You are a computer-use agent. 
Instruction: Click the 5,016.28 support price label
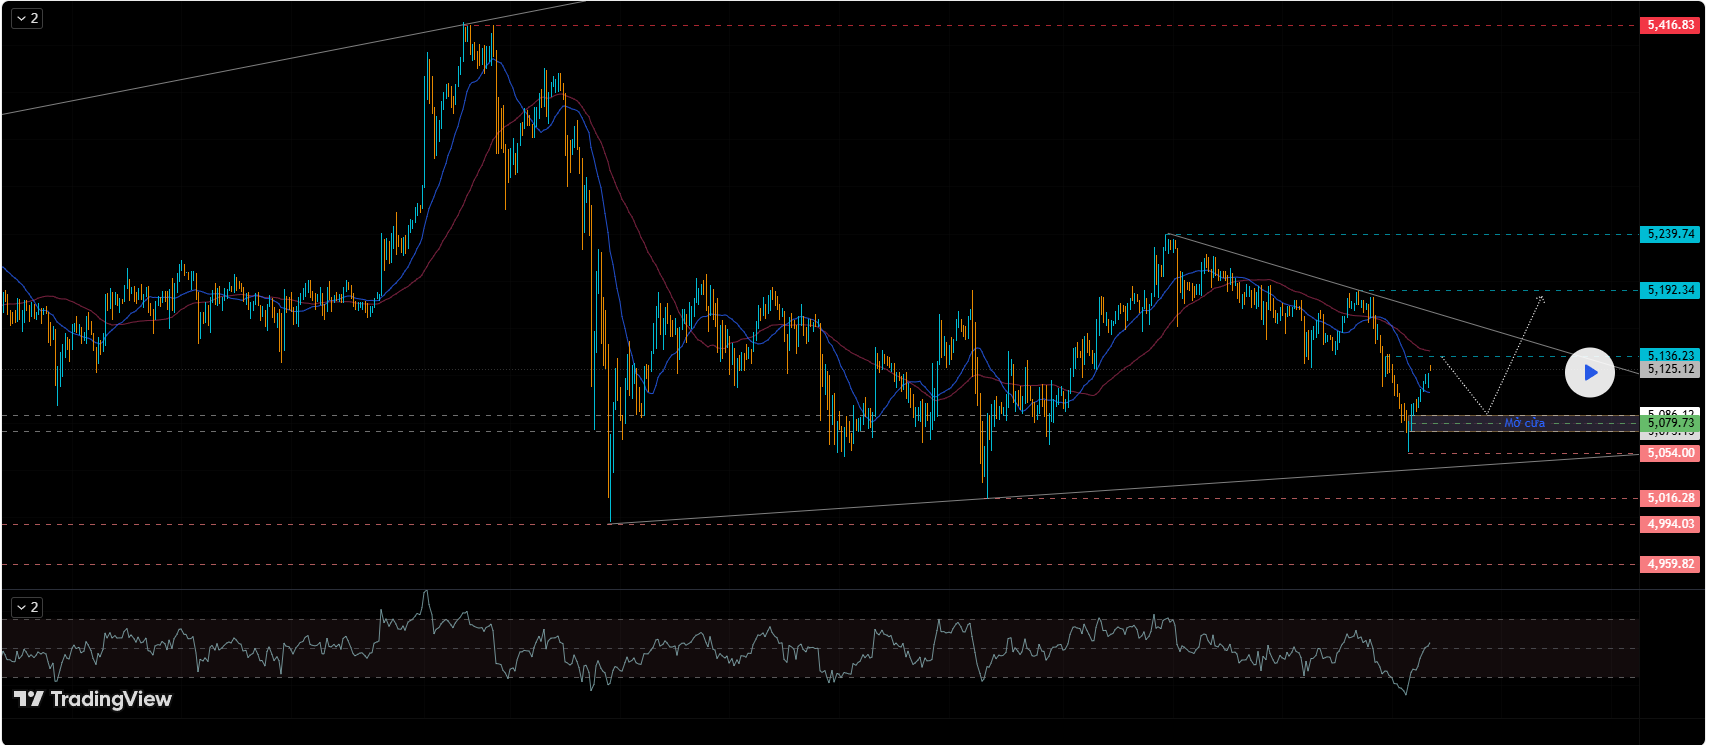coord(1670,498)
